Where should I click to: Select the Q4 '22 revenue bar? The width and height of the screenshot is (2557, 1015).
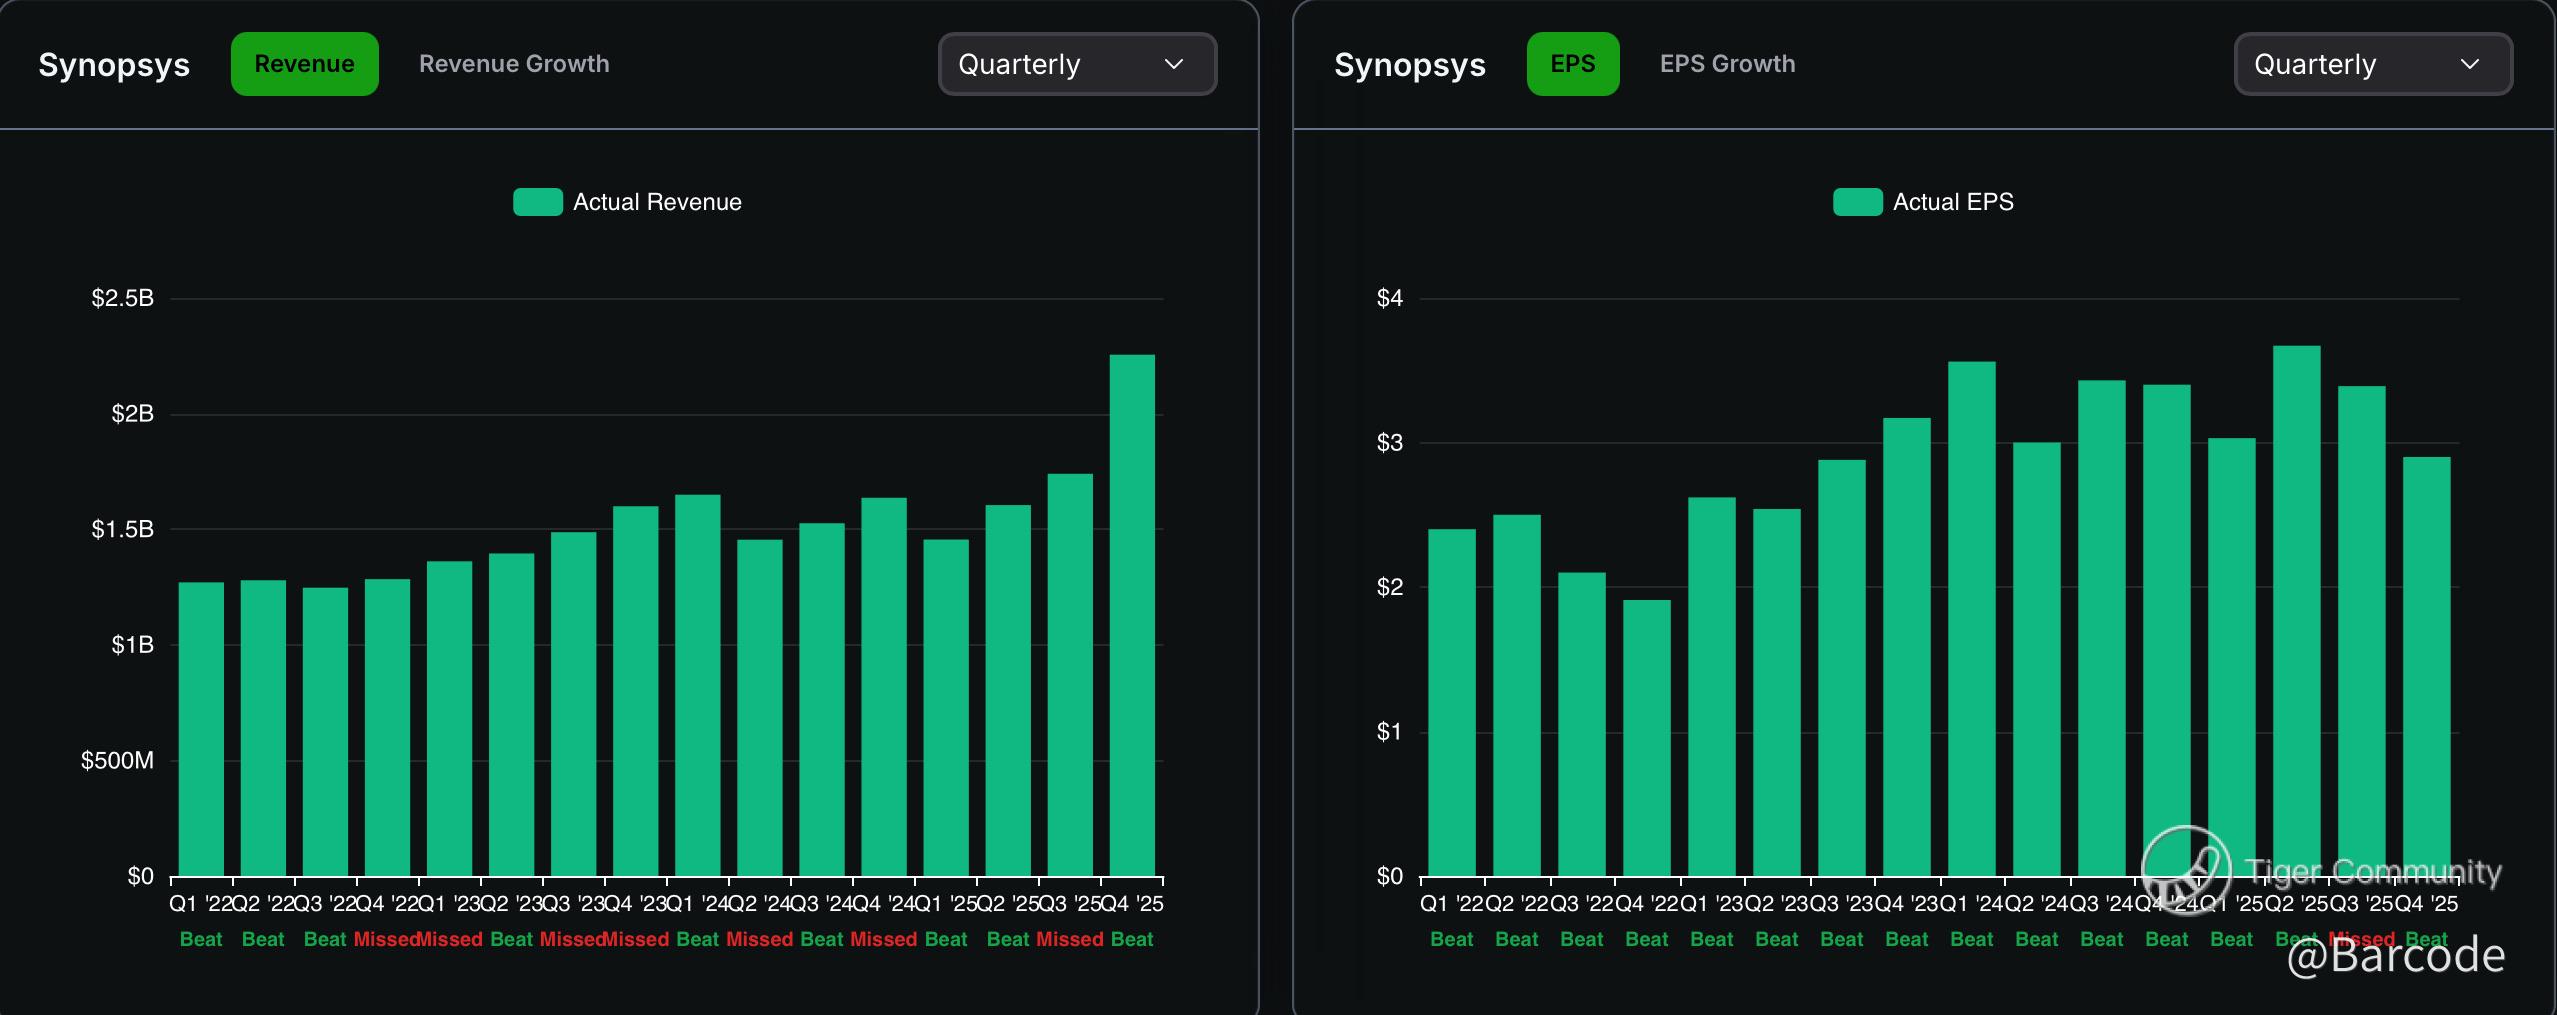(x=387, y=727)
